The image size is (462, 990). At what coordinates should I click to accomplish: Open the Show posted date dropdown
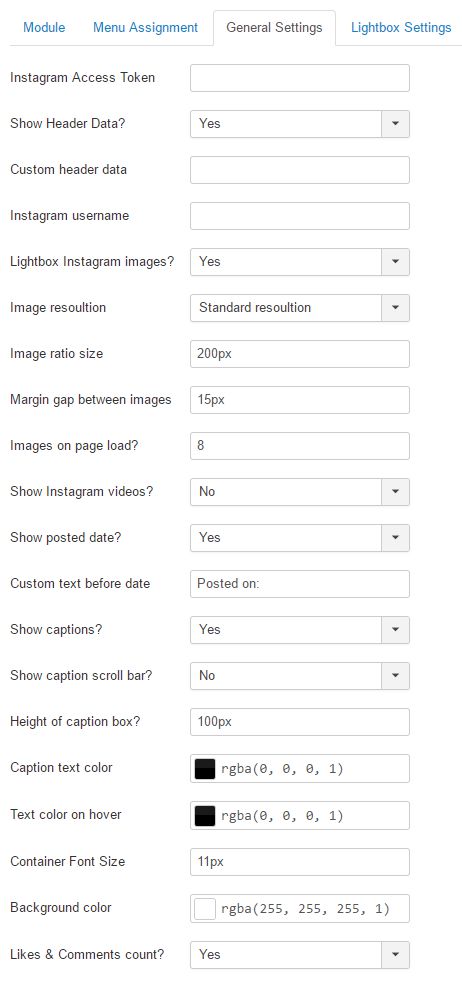click(300, 538)
